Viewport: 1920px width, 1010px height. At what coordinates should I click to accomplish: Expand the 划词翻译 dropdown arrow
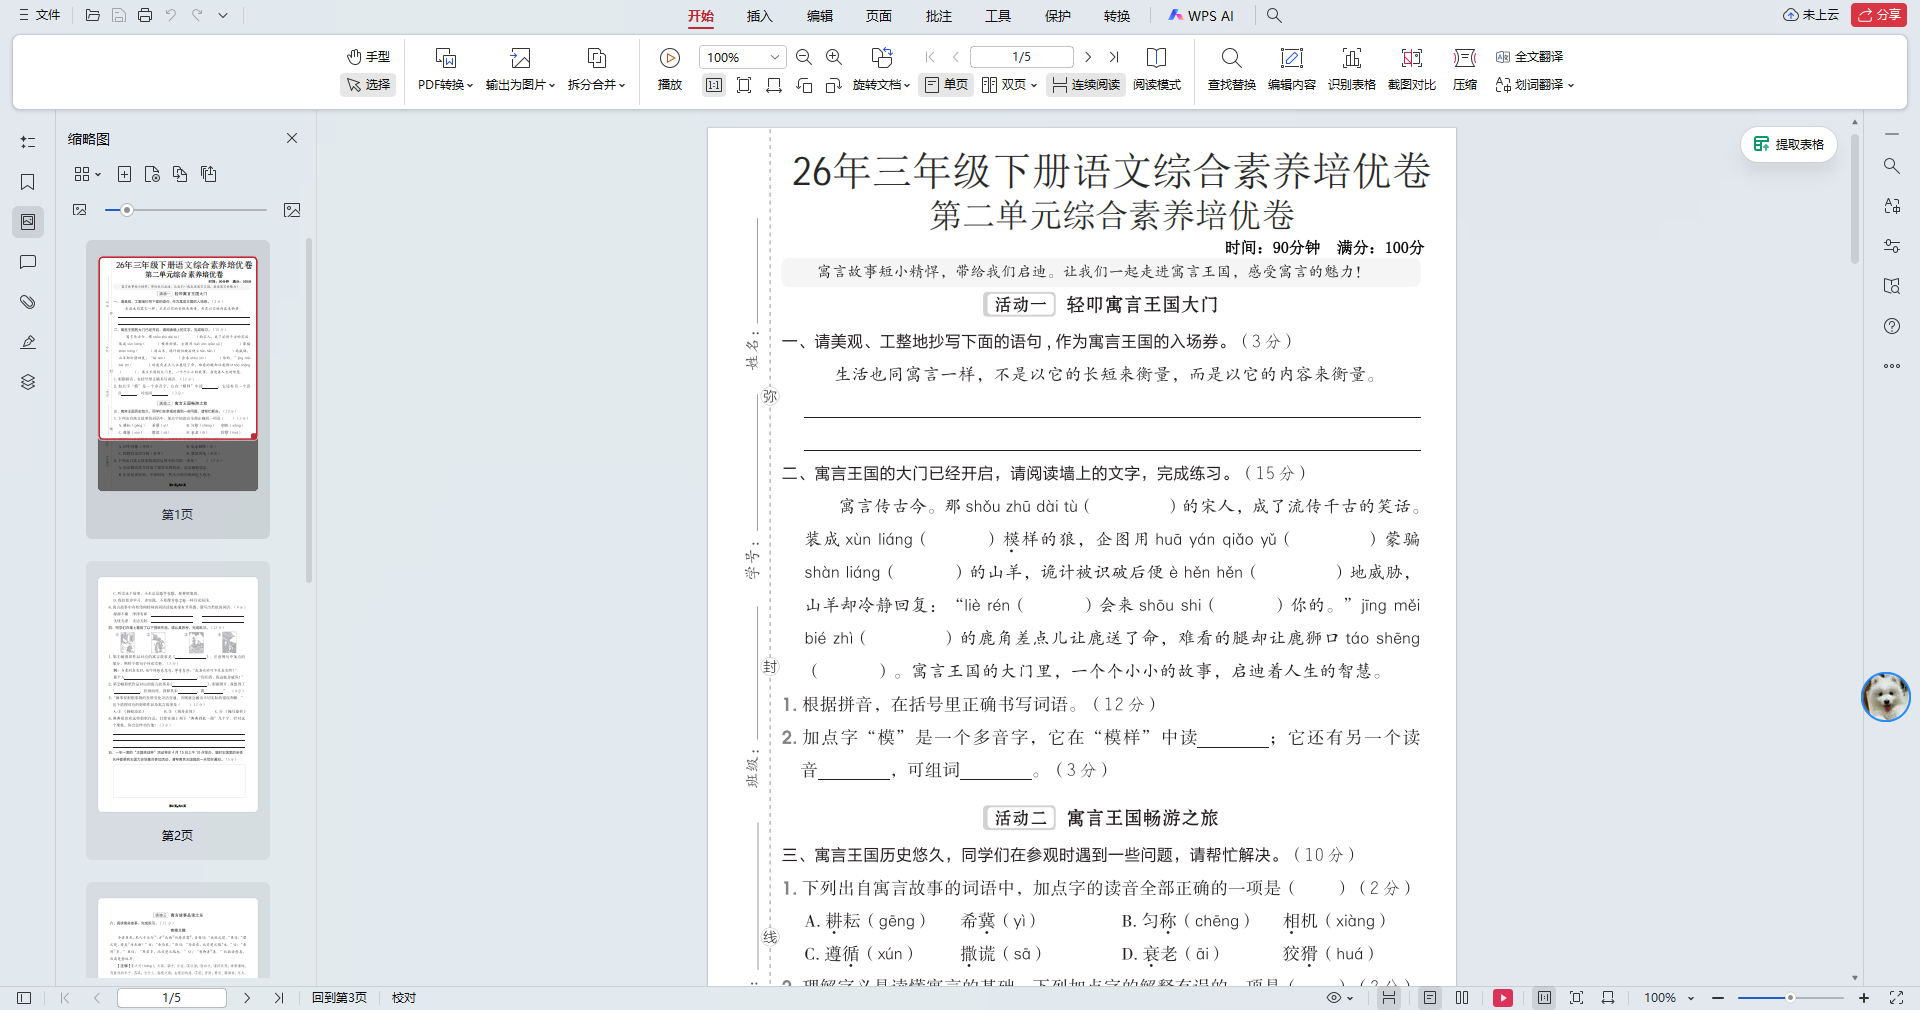(x=1569, y=86)
